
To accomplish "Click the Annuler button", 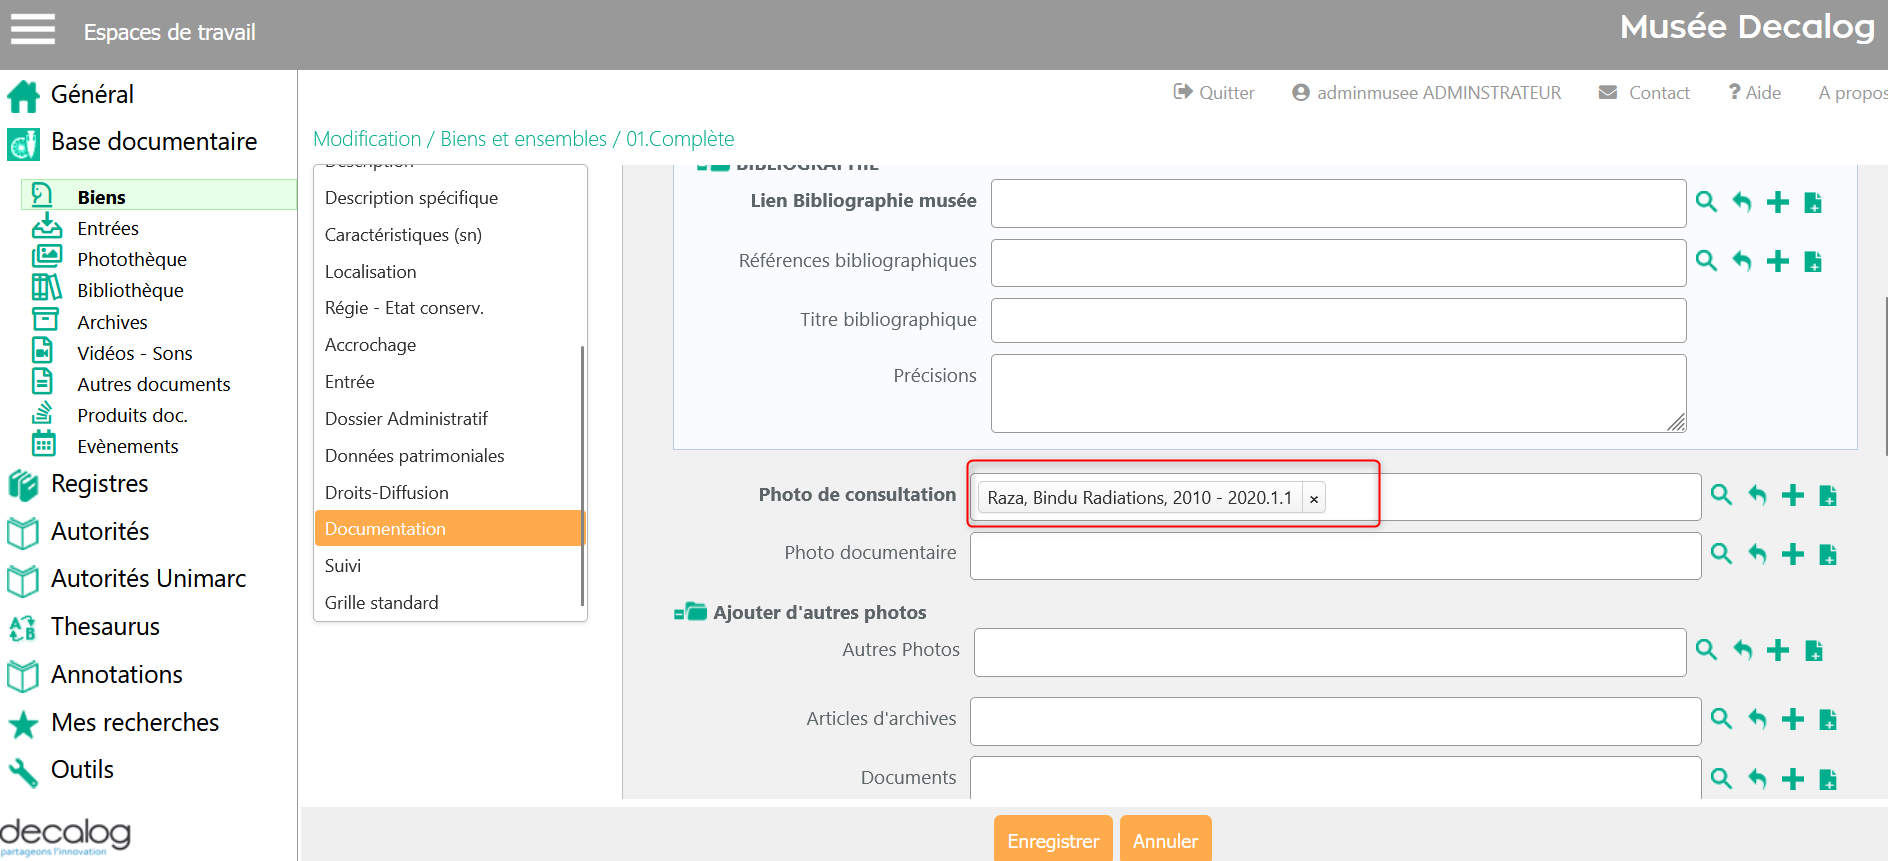I will [1165, 840].
